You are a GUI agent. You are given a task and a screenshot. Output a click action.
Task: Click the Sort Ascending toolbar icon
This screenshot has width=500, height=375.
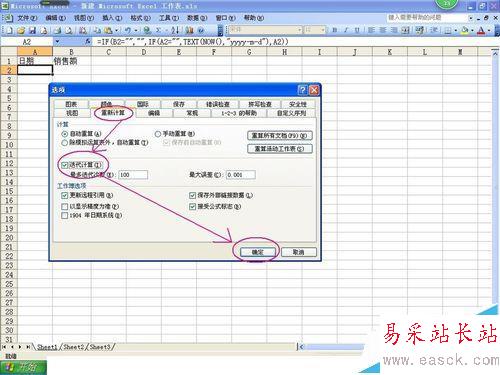click(175, 31)
